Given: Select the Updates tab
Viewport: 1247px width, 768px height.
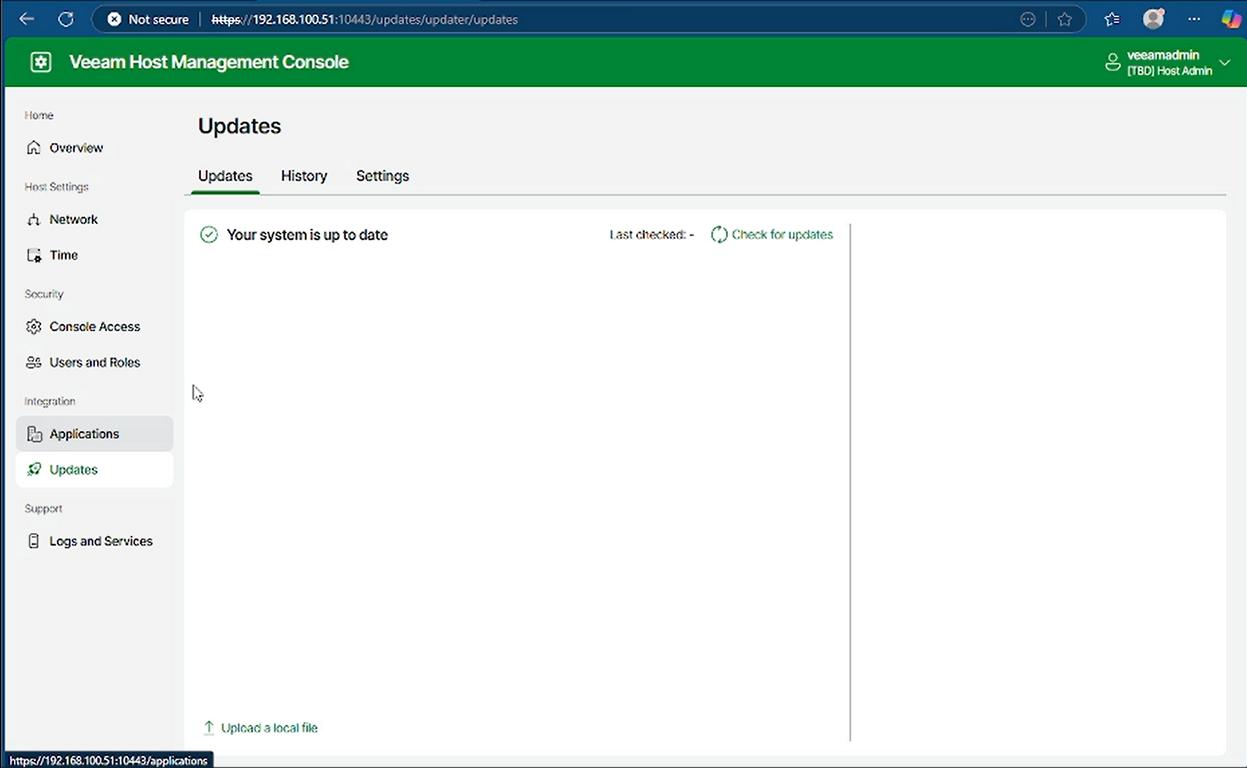Looking at the screenshot, I should pyautogui.click(x=225, y=176).
